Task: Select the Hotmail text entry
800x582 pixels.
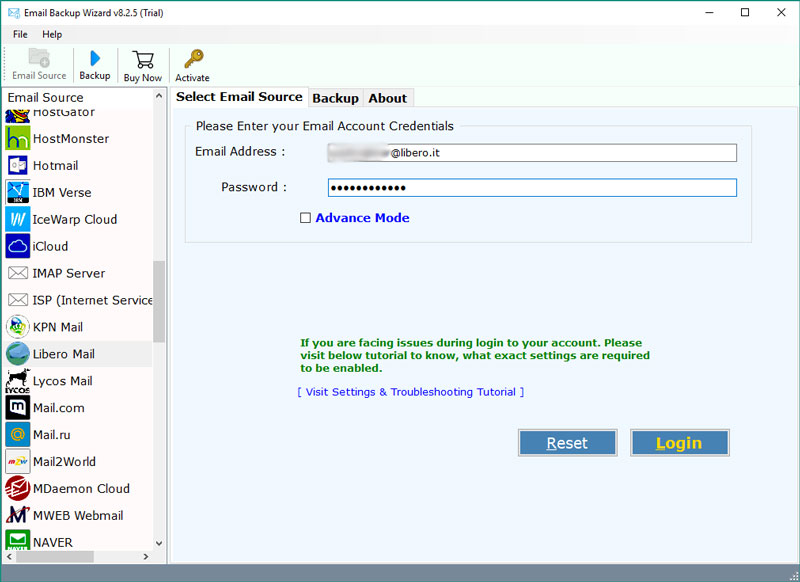Action: tap(56, 166)
